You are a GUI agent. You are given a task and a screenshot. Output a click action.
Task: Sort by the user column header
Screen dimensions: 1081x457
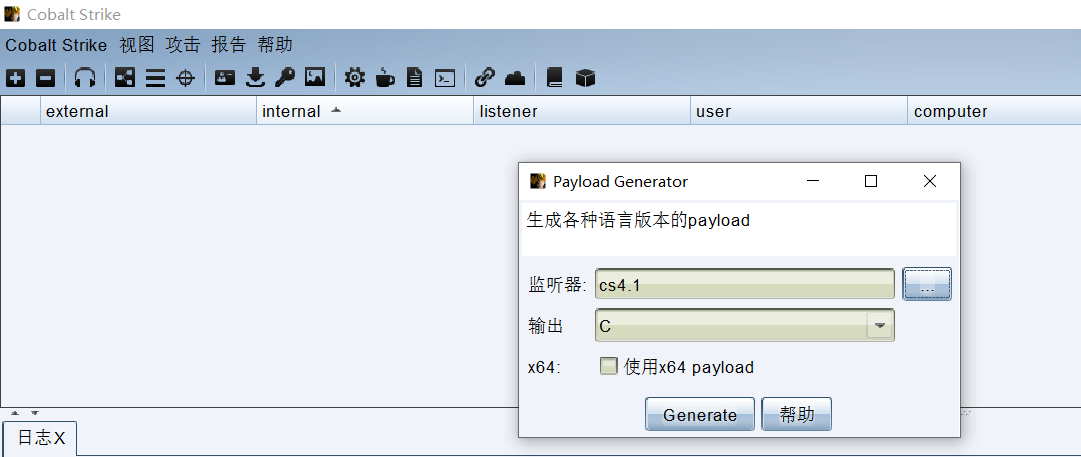799,111
